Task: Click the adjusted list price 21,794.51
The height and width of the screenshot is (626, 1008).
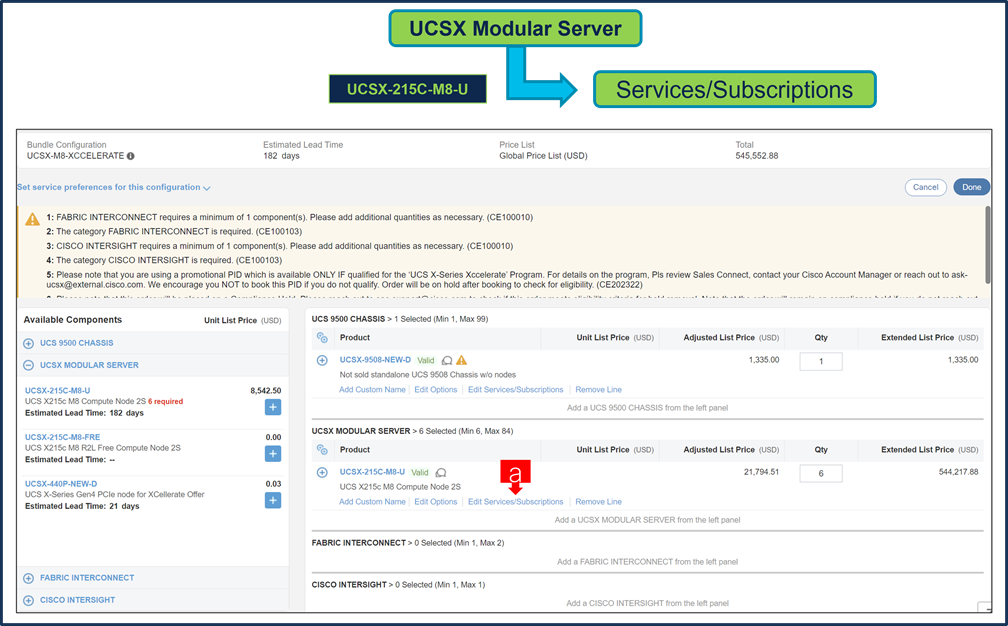Action: tap(761, 472)
